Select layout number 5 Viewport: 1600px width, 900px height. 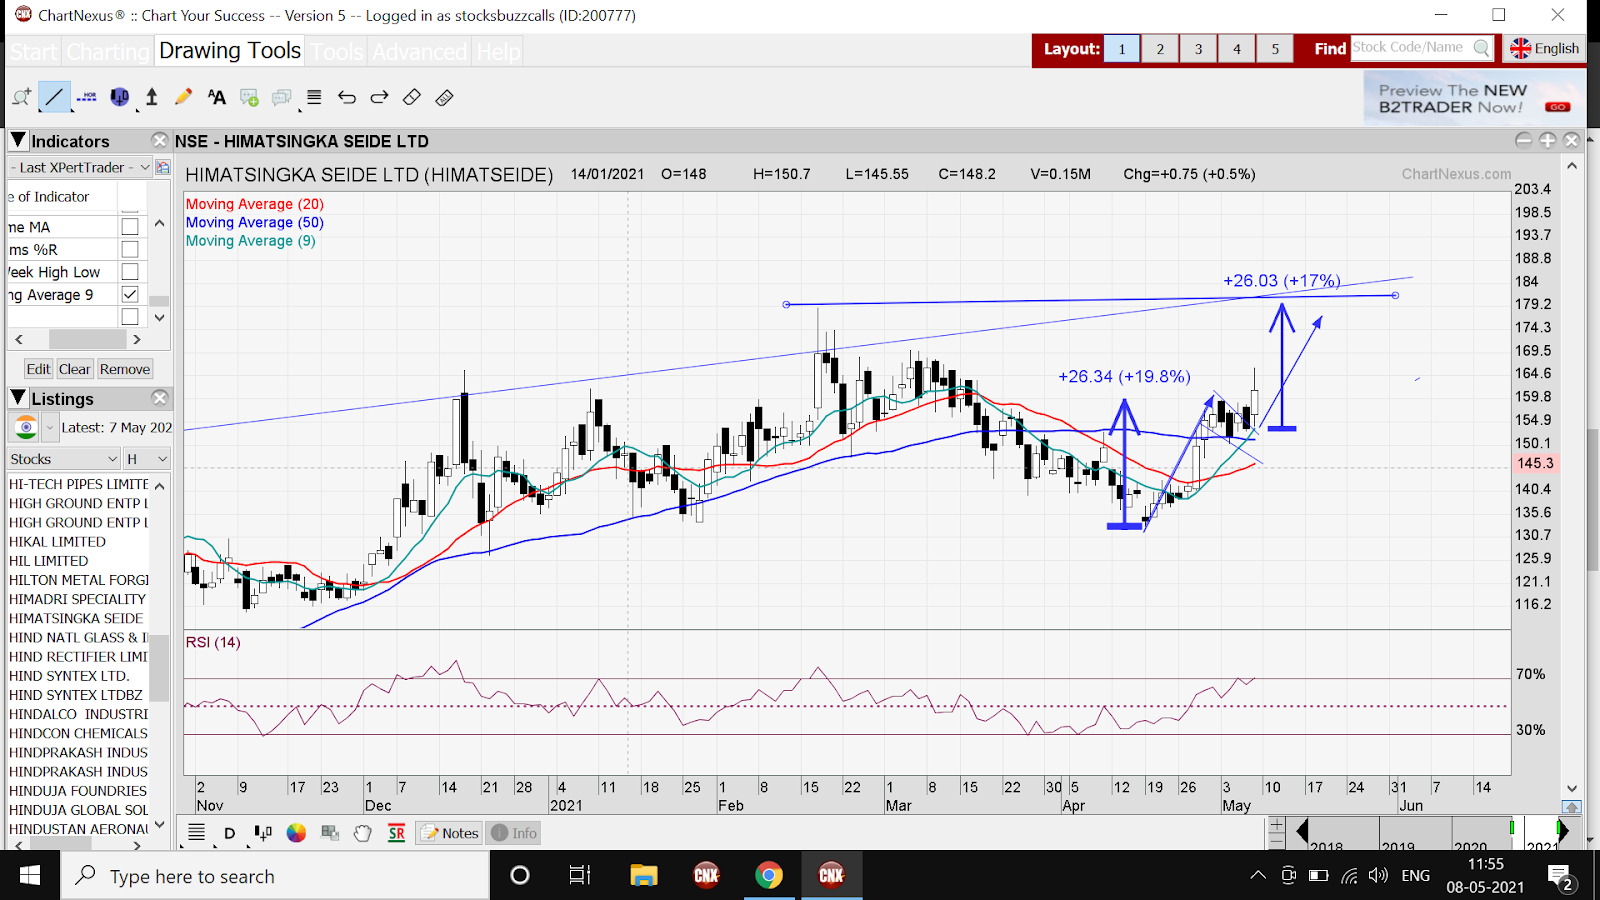pyautogui.click(x=1275, y=49)
